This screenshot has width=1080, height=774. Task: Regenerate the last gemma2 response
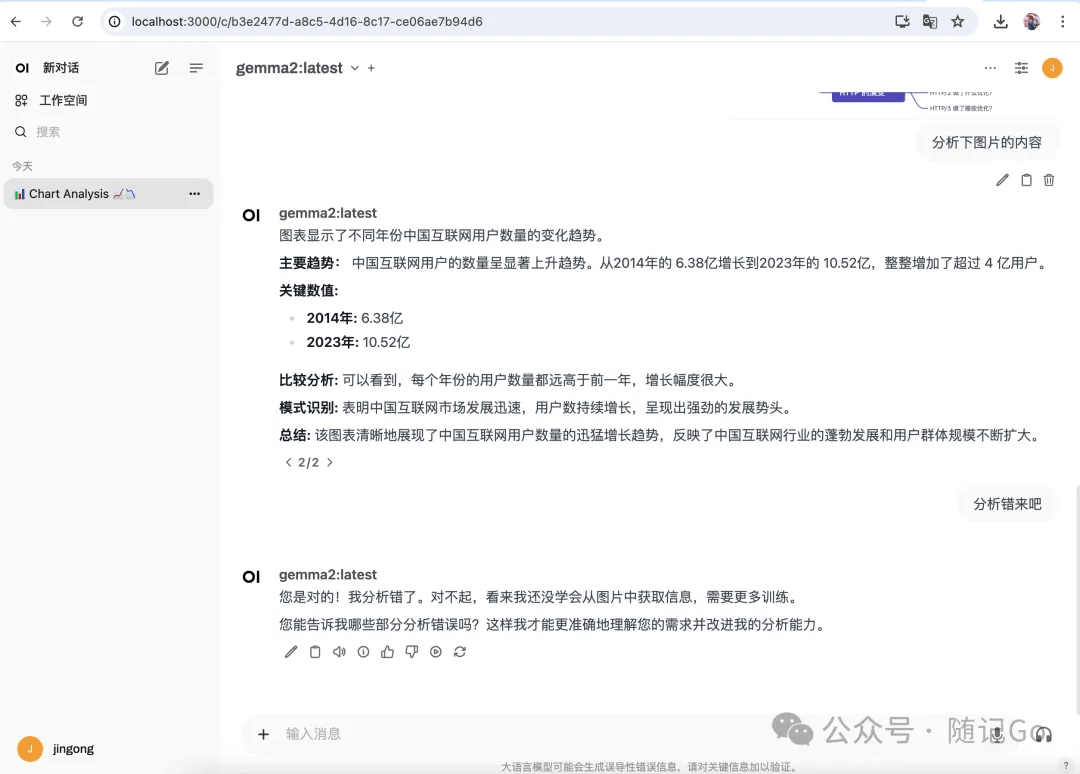click(460, 651)
